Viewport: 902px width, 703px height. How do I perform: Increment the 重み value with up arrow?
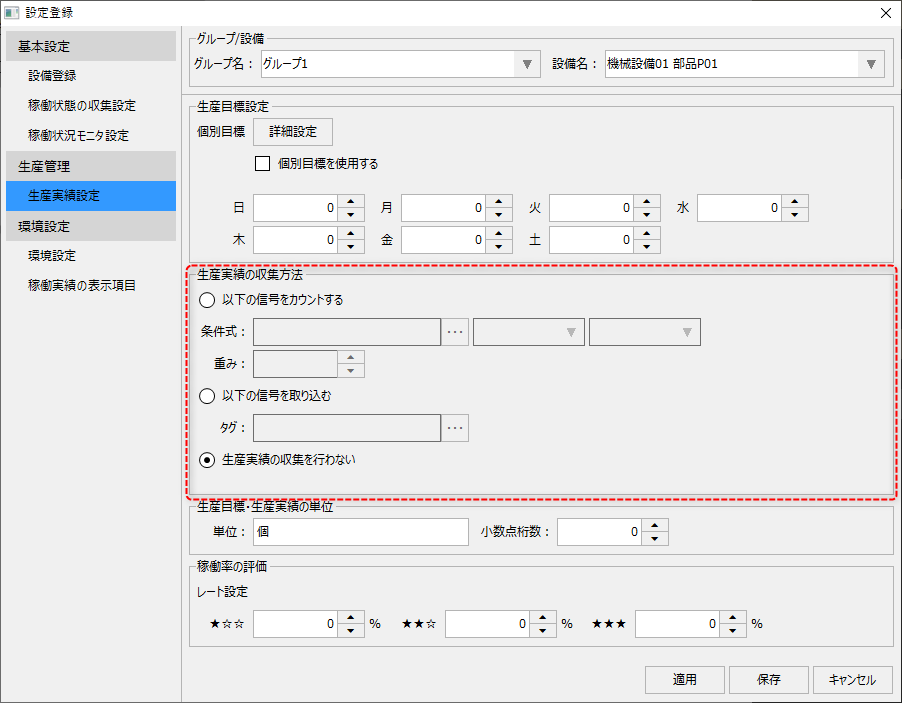coord(351,358)
